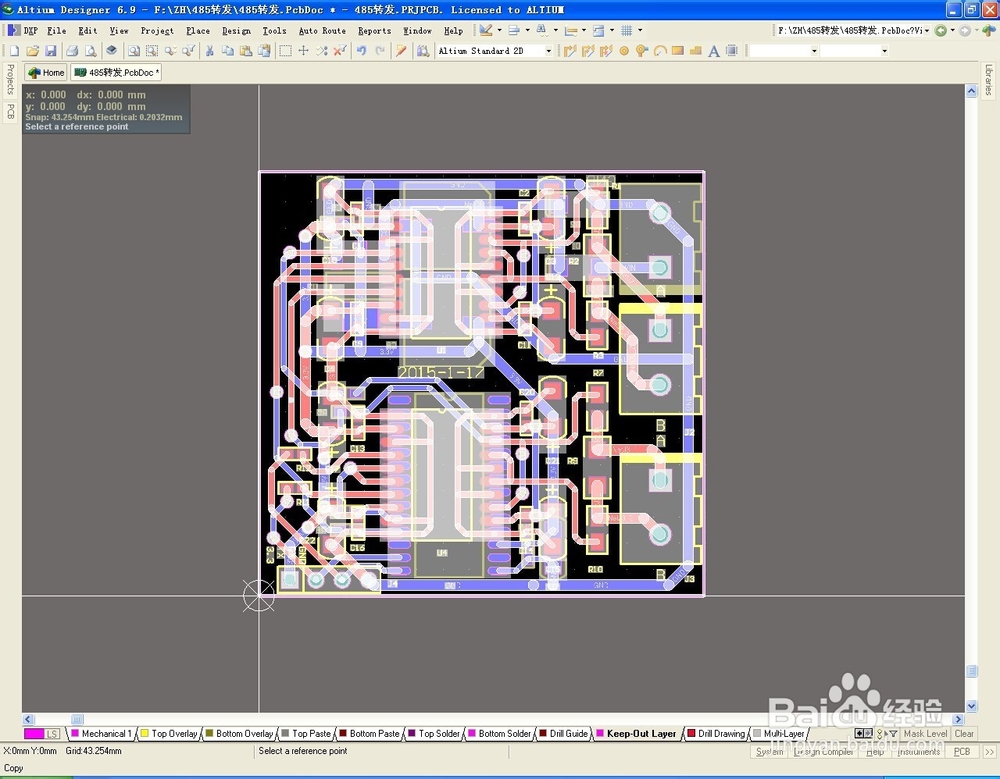Switch to Top Overlay layer
Screen dimensions: 1000x779
(168, 734)
